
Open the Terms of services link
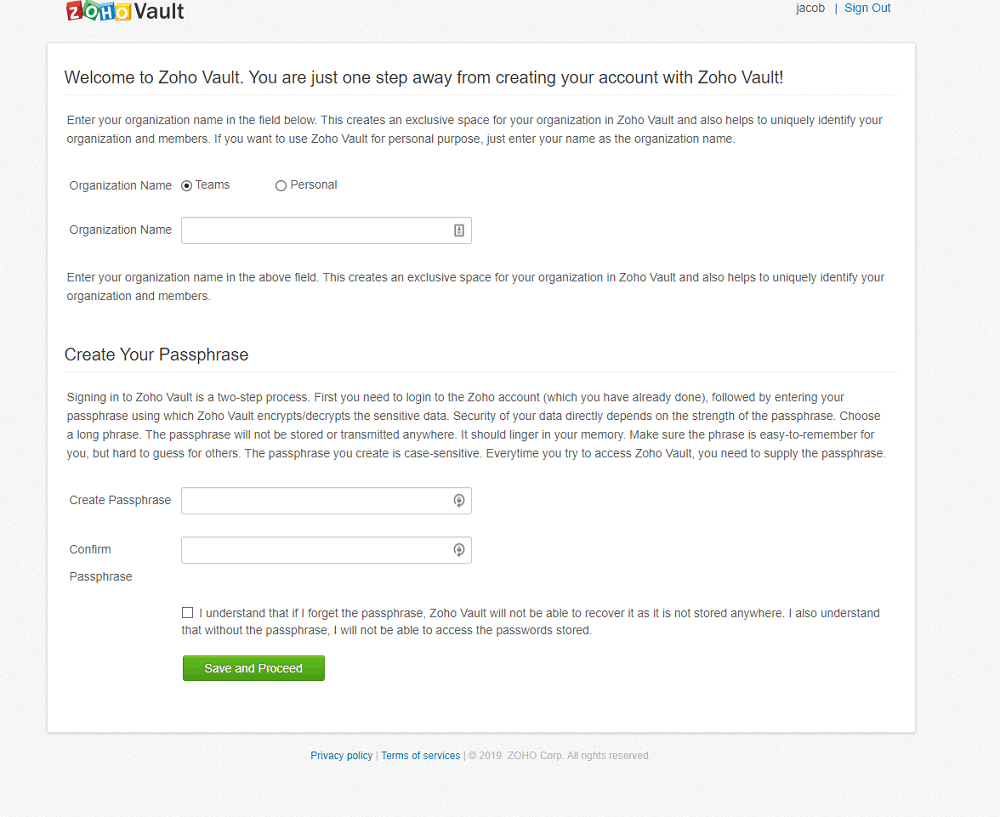[420, 755]
